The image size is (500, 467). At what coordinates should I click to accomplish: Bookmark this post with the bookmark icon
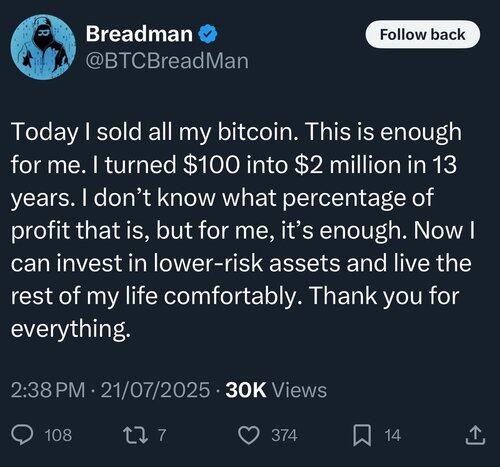pyautogui.click(x=362, y=435)
